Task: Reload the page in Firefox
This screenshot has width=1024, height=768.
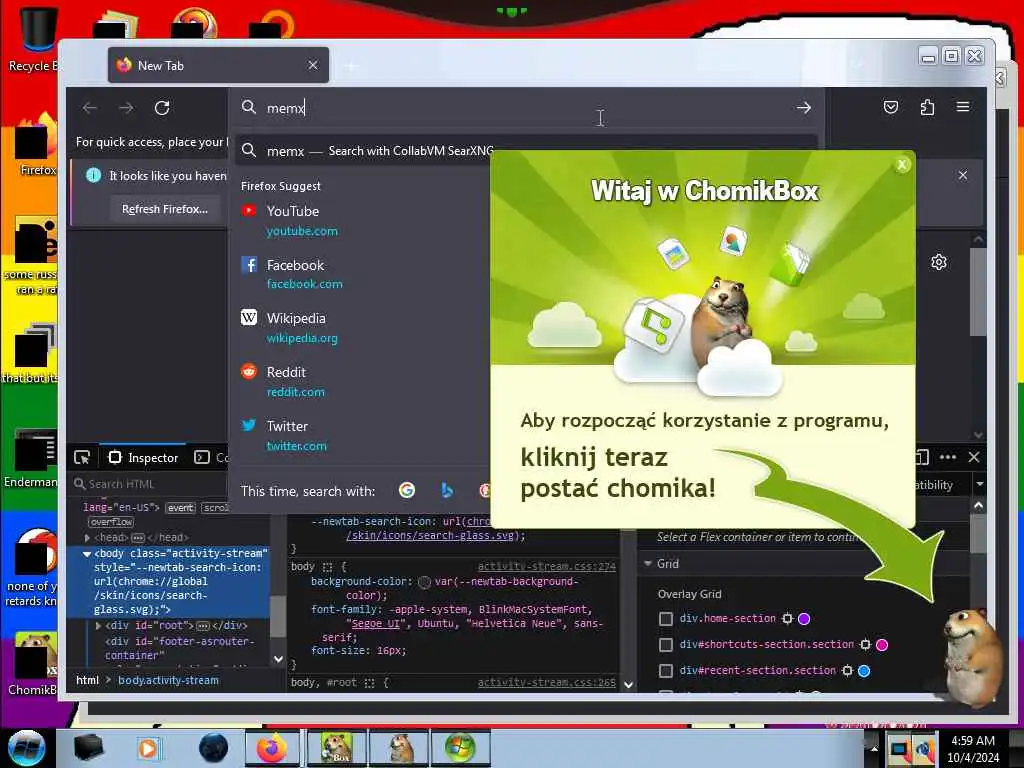Action: point(162,108)
